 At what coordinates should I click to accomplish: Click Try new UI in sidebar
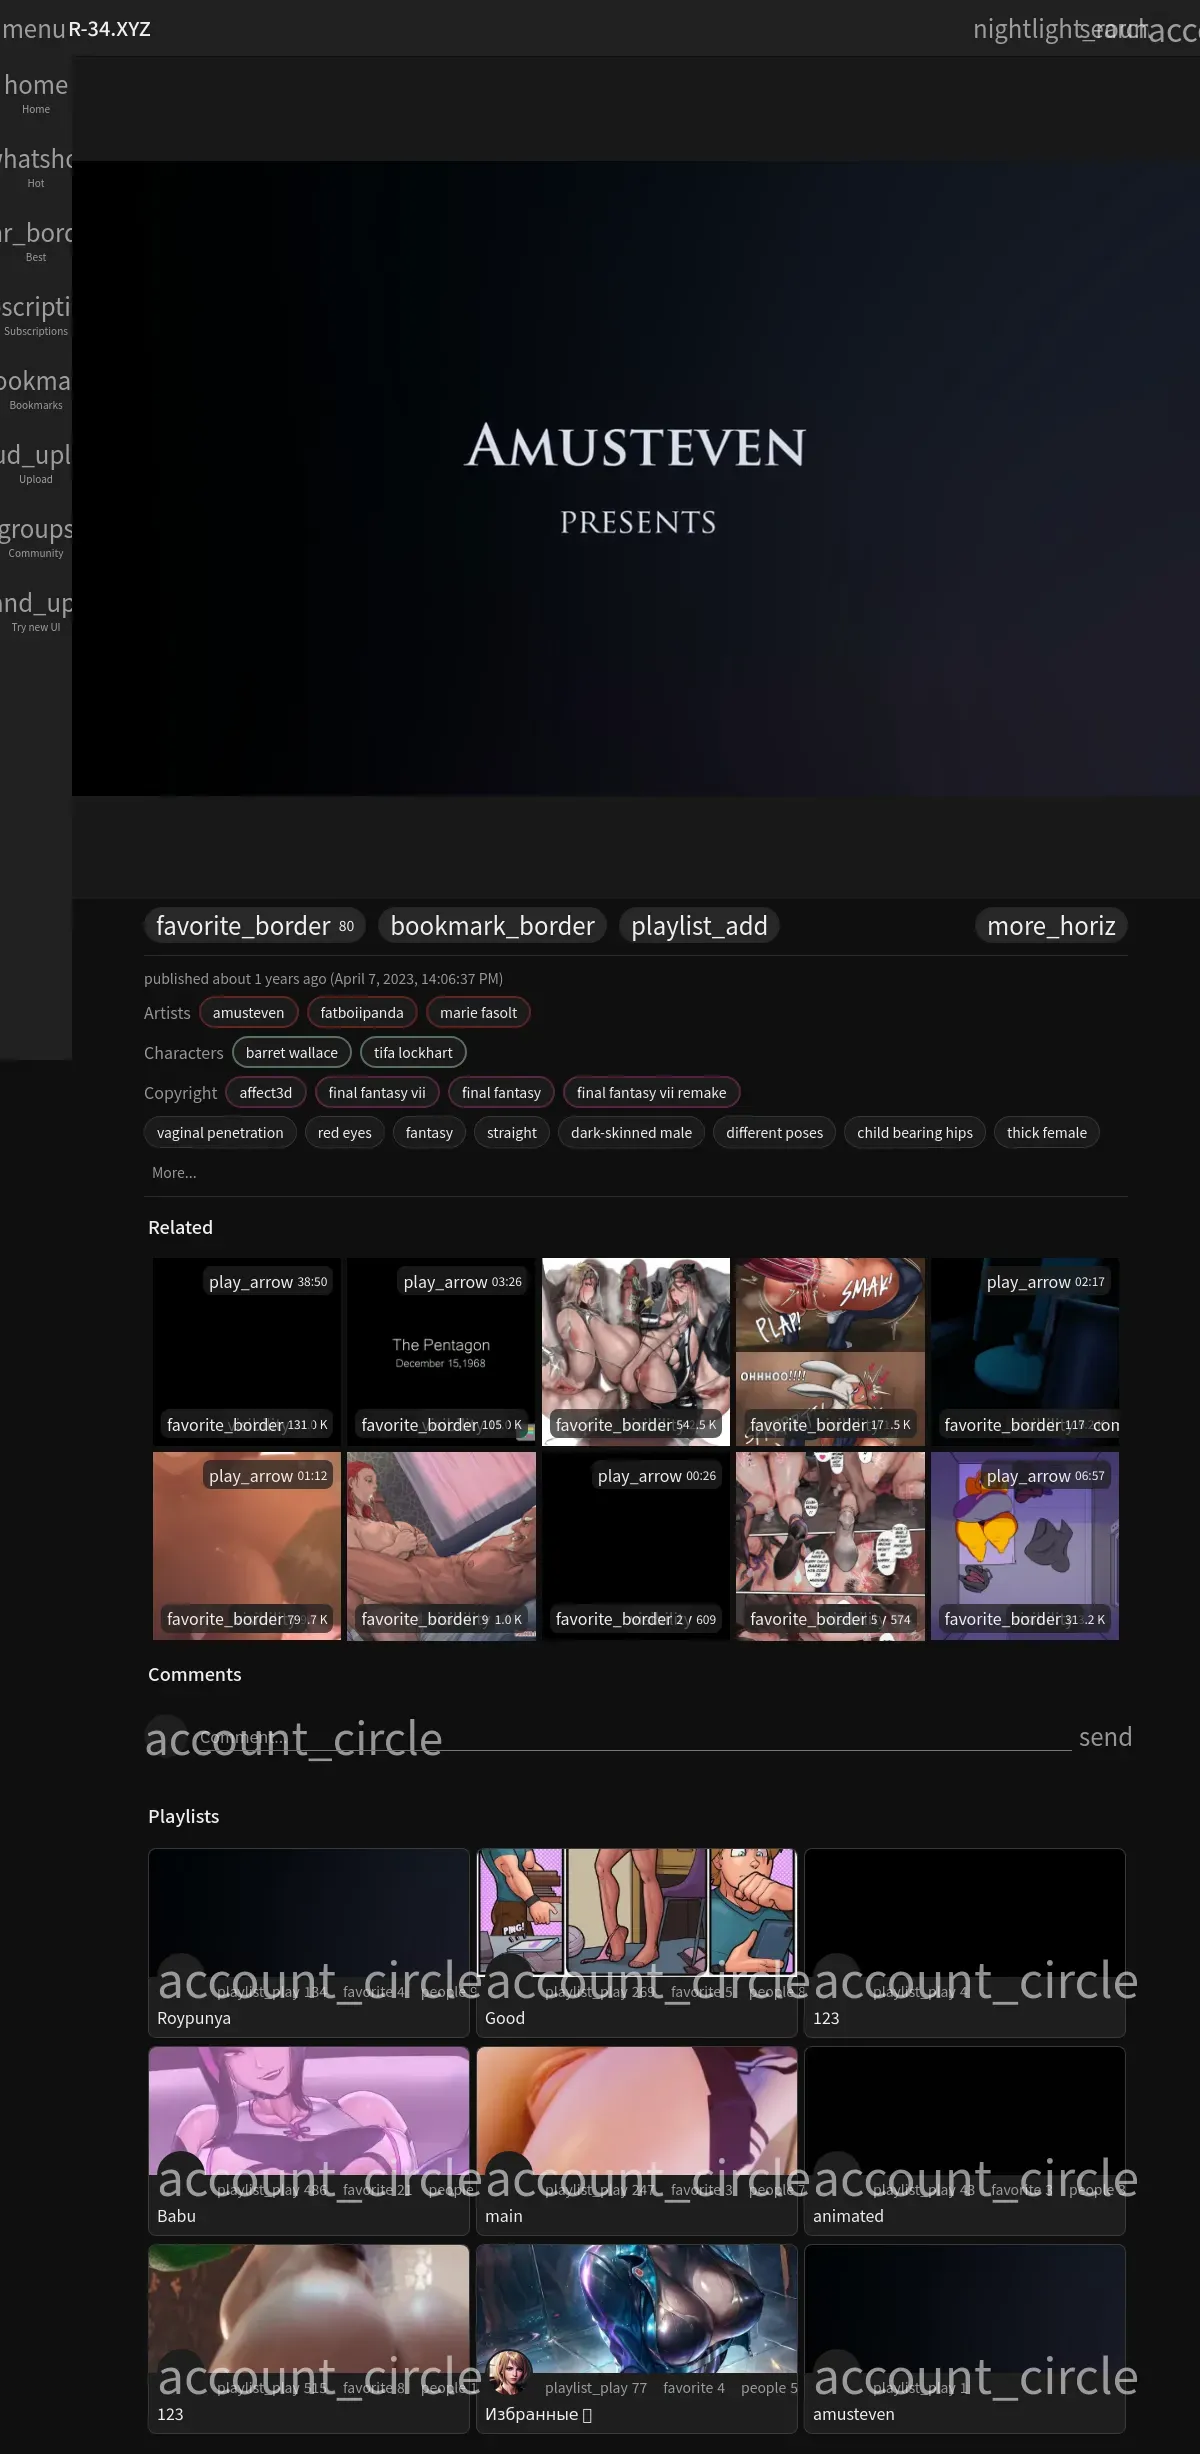pyautogui.click(x=36, y=611)
